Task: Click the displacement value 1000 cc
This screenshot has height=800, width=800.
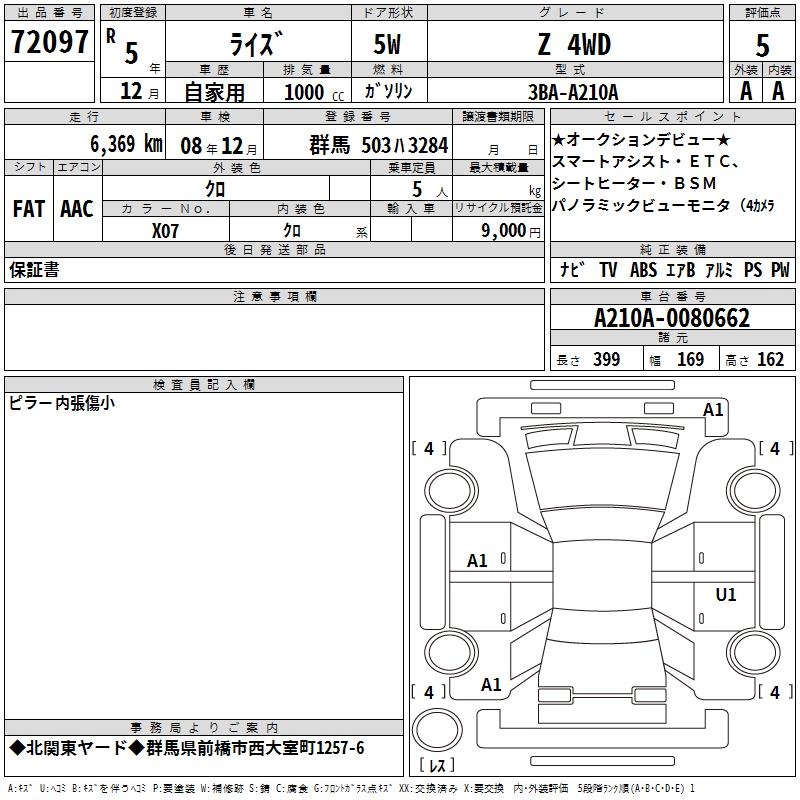Action: pyautogui.click(x=314, y=92)
